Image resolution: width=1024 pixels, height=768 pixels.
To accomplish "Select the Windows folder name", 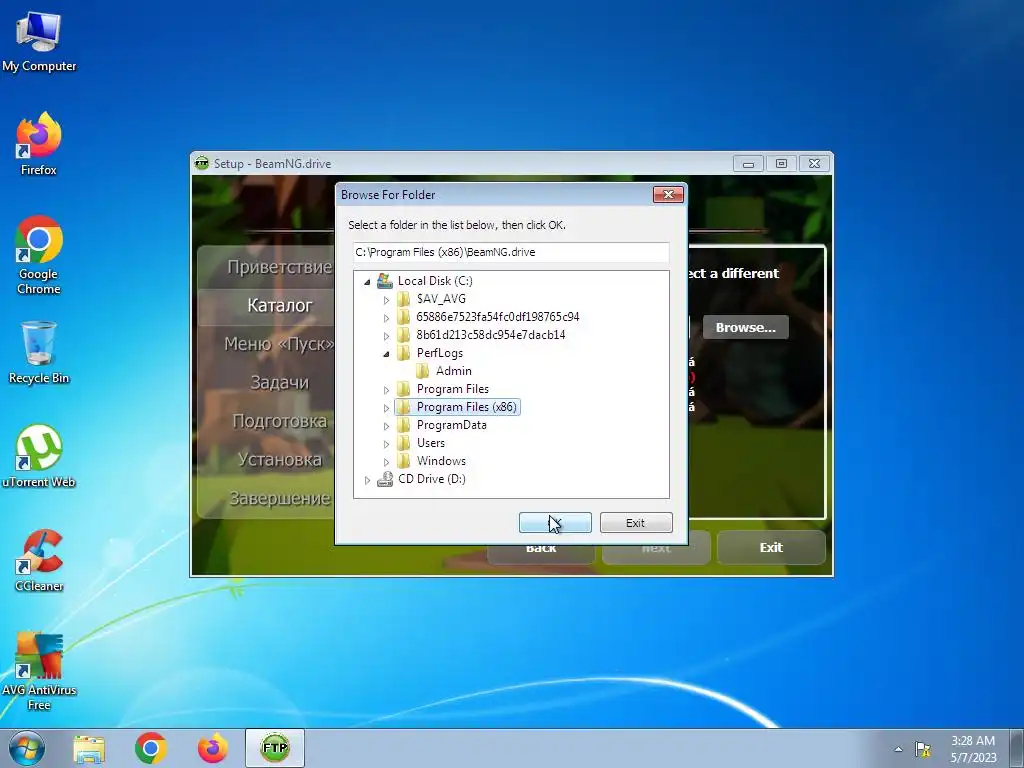I will point(441,461).
